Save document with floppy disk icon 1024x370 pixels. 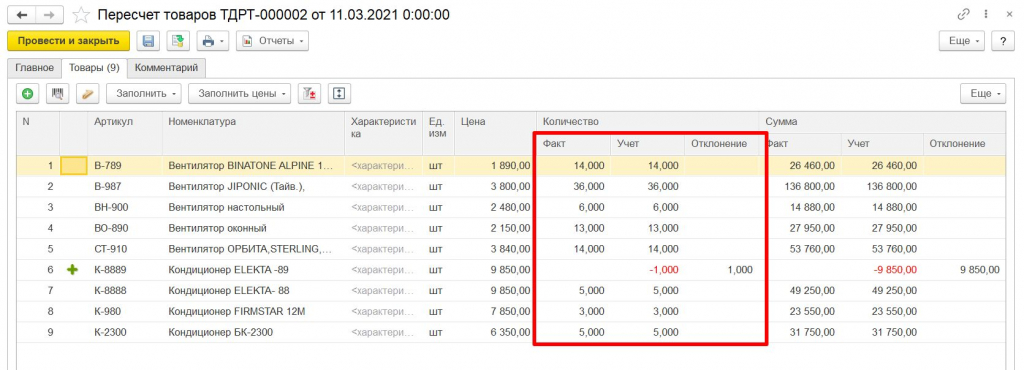148,41
